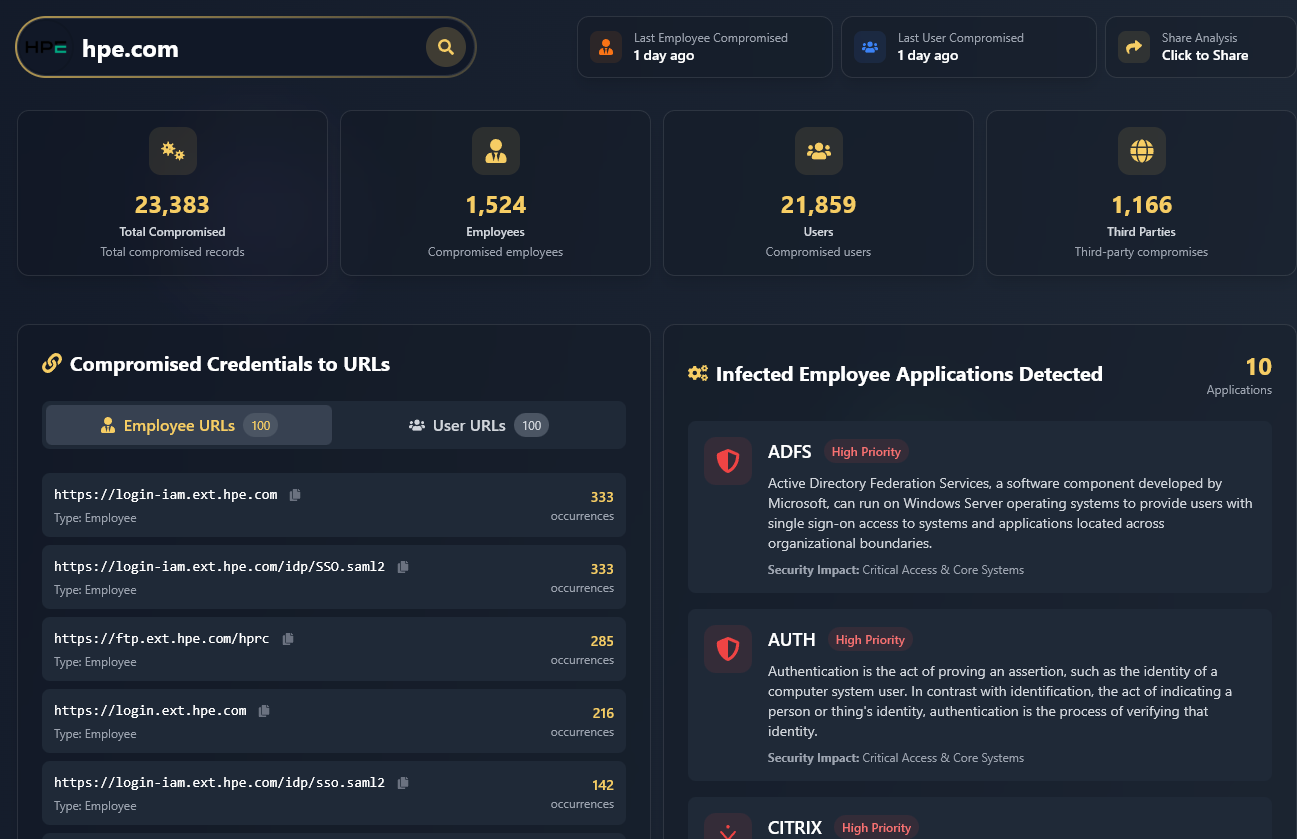Viewport: 1297px width, 839px height.
Task: Click the blue Last User Compromised icon
Action: [870, 47]
